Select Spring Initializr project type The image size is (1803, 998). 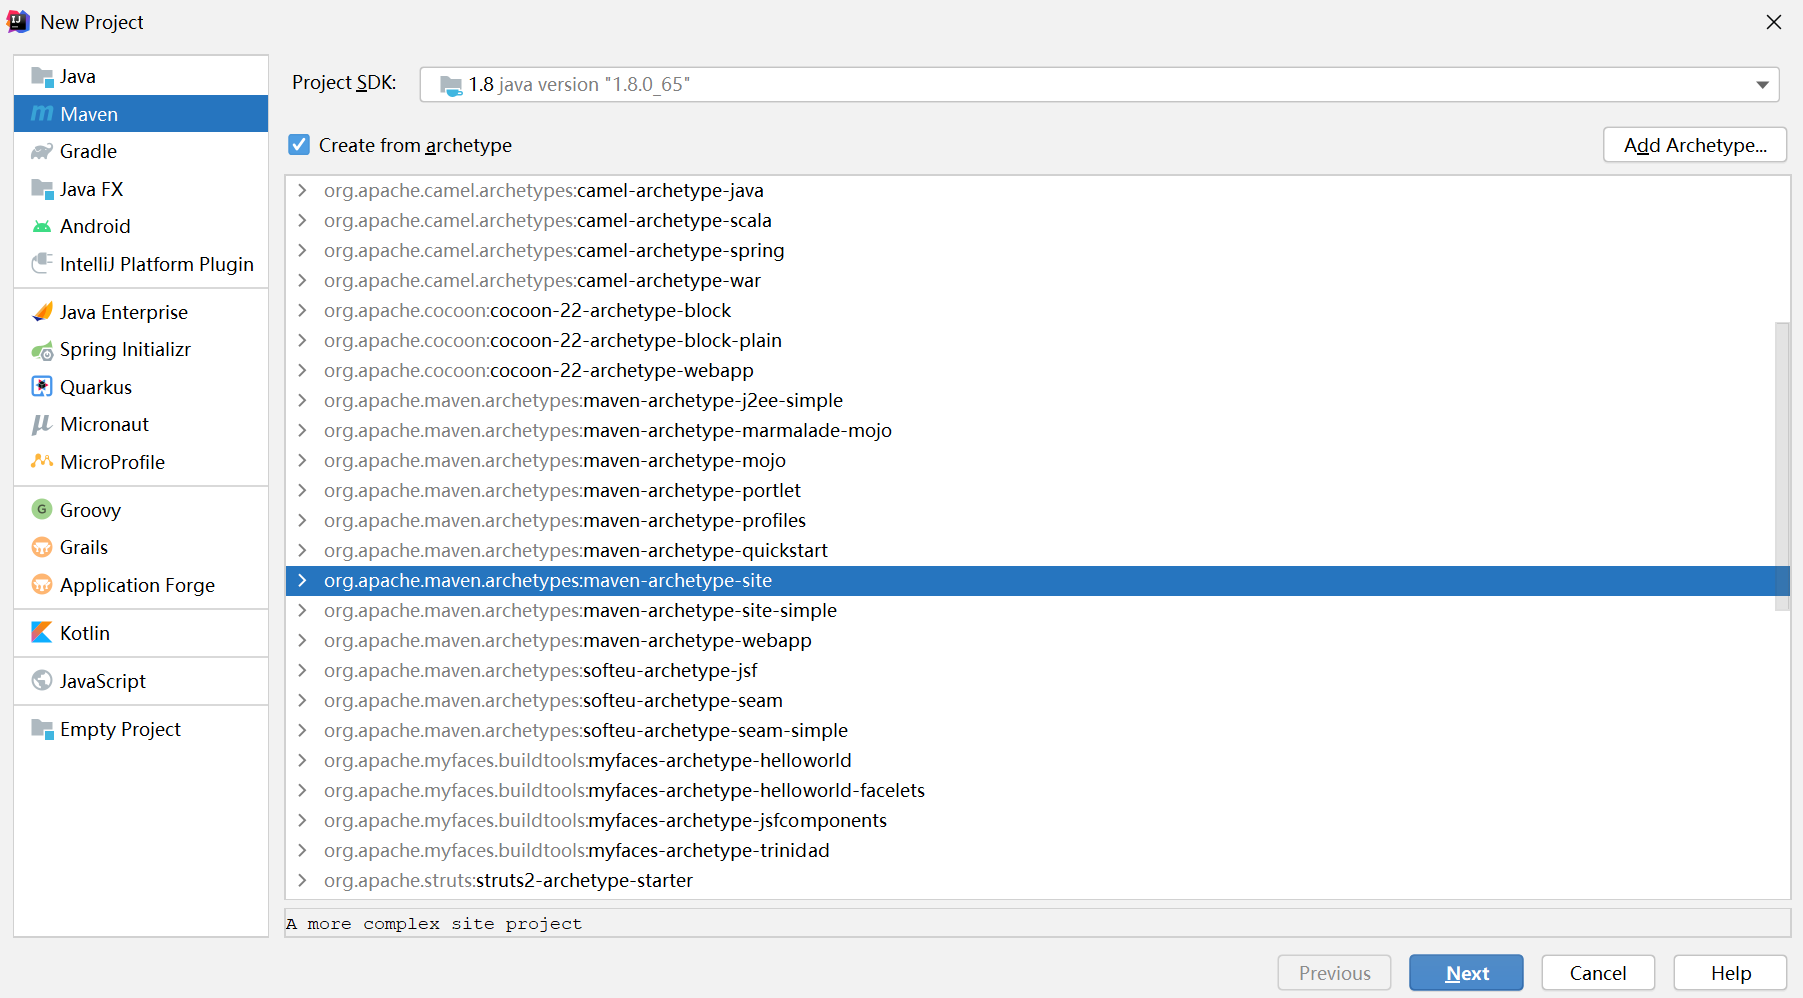pos(141,350)
